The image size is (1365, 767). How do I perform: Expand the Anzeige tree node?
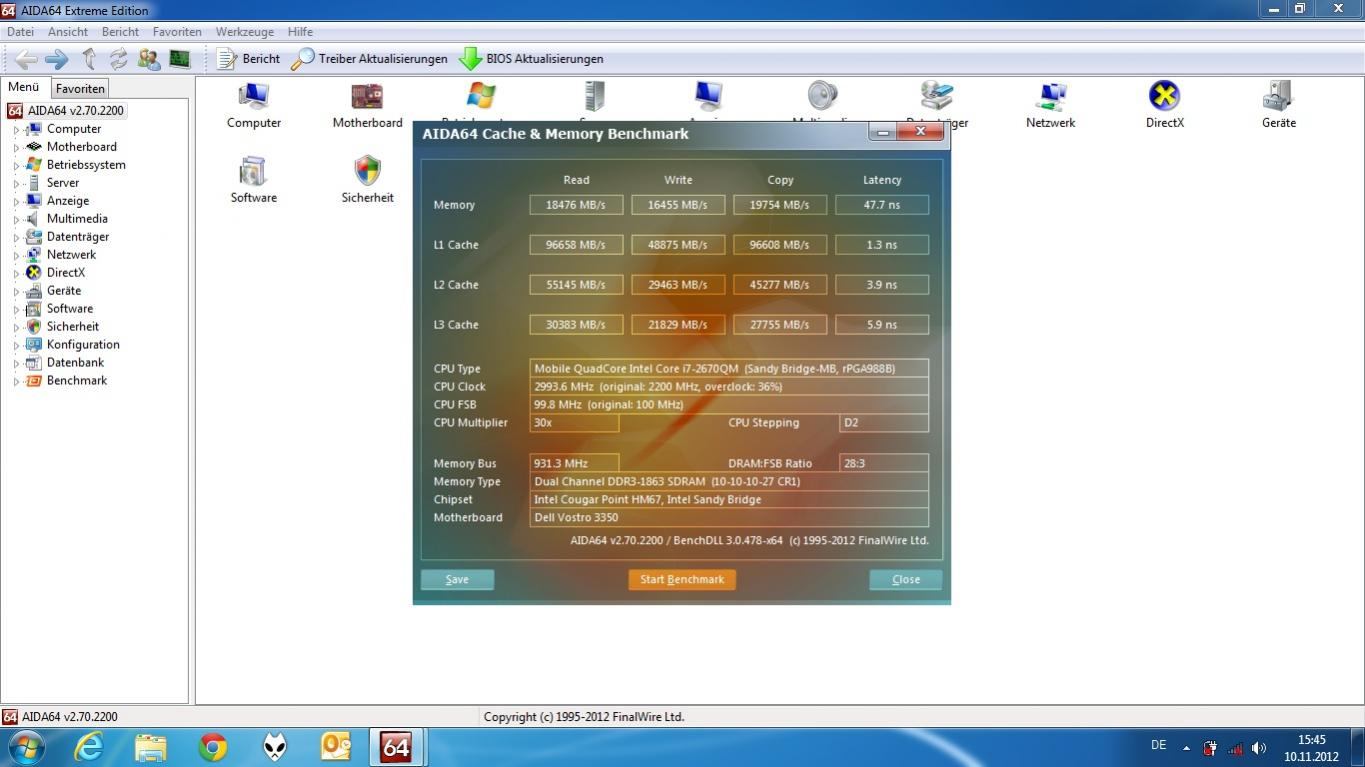16,201
